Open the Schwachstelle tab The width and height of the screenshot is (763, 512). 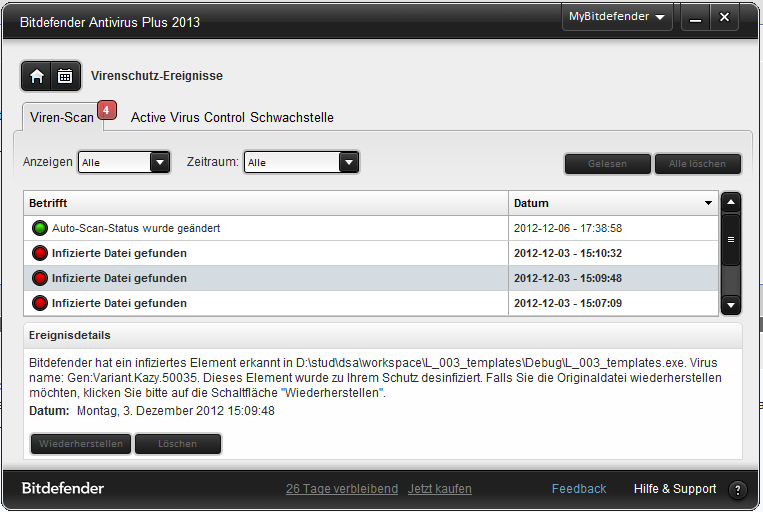(x=292, y=117)
